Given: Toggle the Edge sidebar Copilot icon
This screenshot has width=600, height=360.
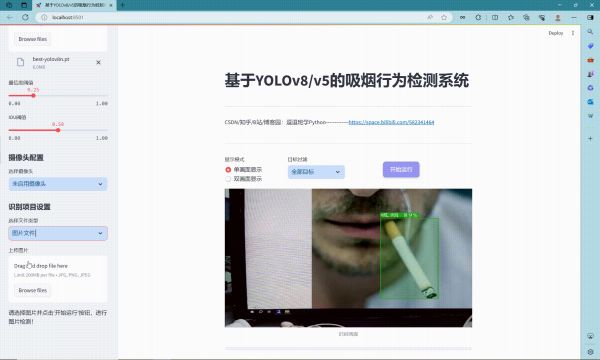Looking at the screenshot, I should click(590, 17).
